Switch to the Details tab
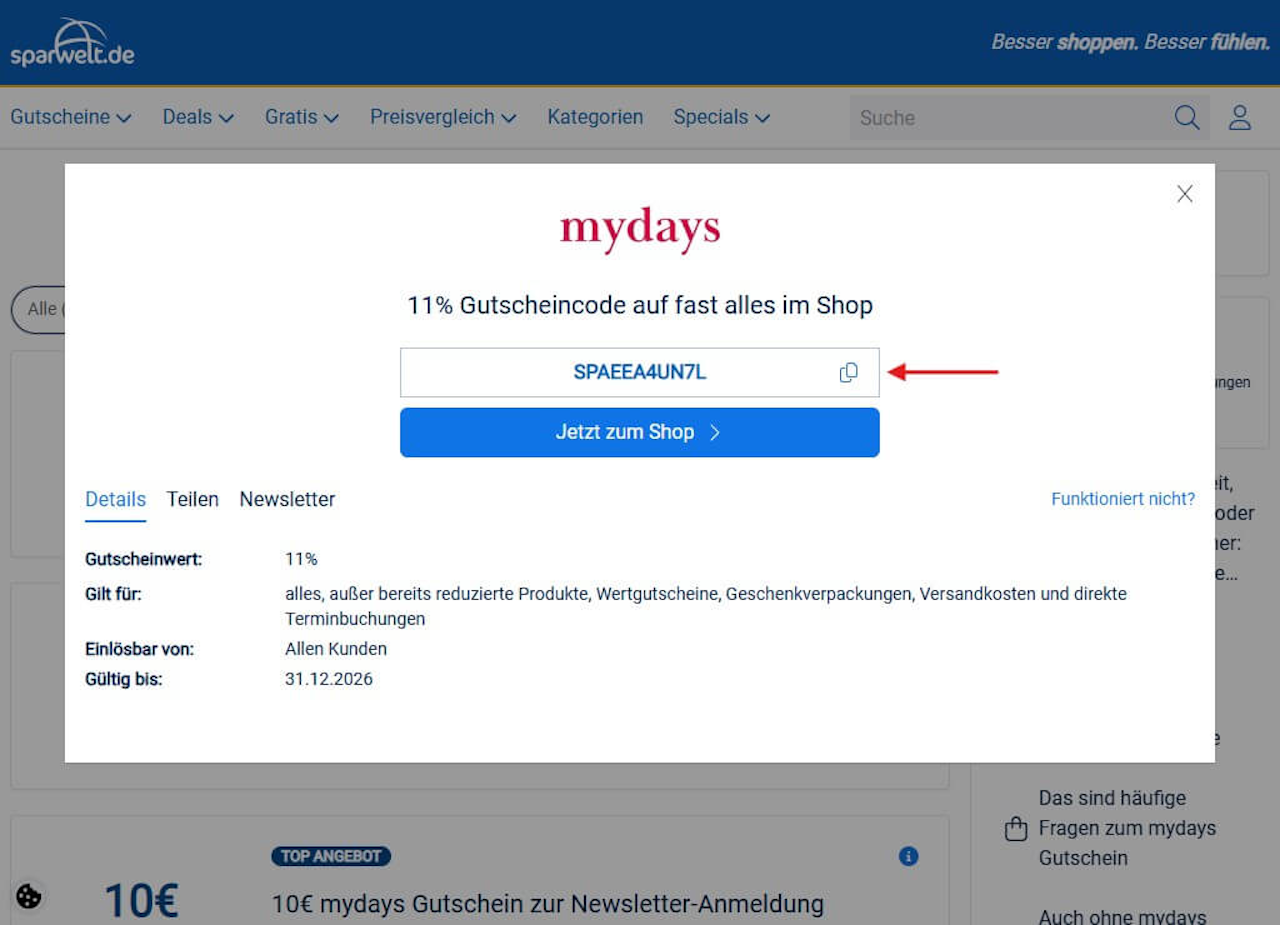The width and height of the screenshot is (1280, 925). point(115,499)
